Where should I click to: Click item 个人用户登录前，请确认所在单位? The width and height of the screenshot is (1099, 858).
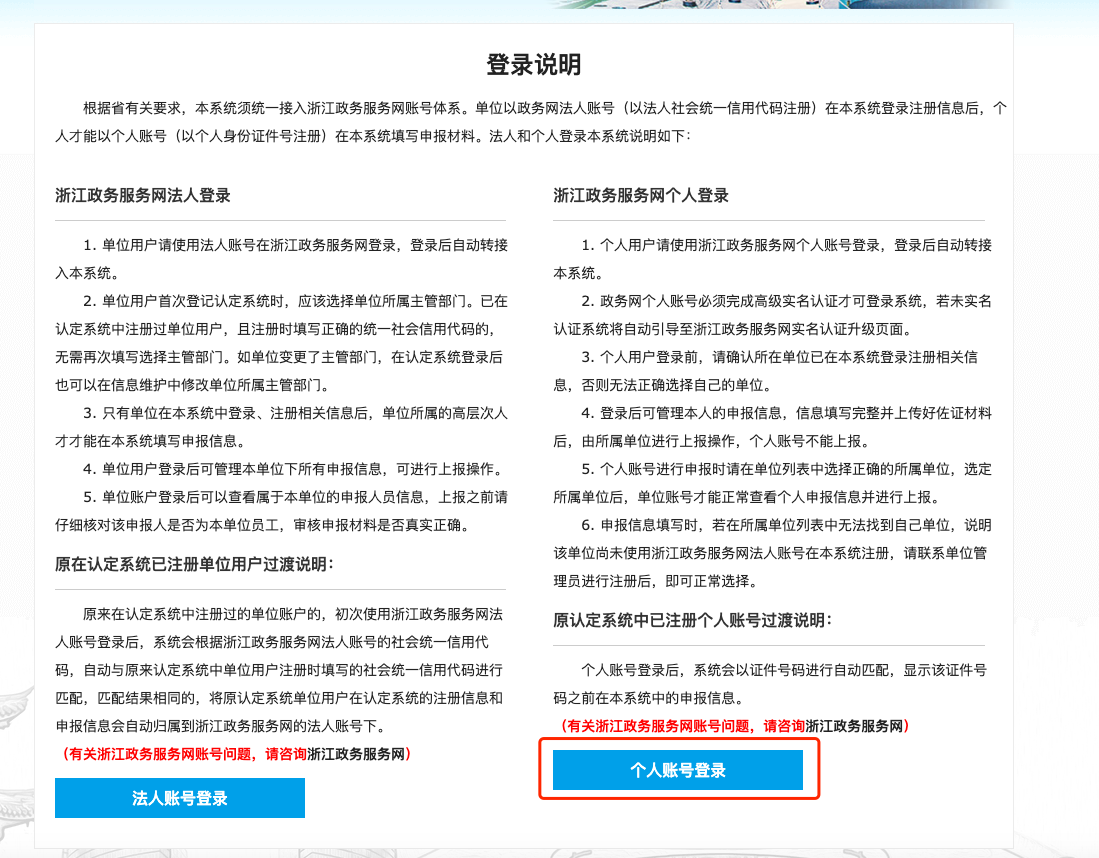click(x=765, y=371)
